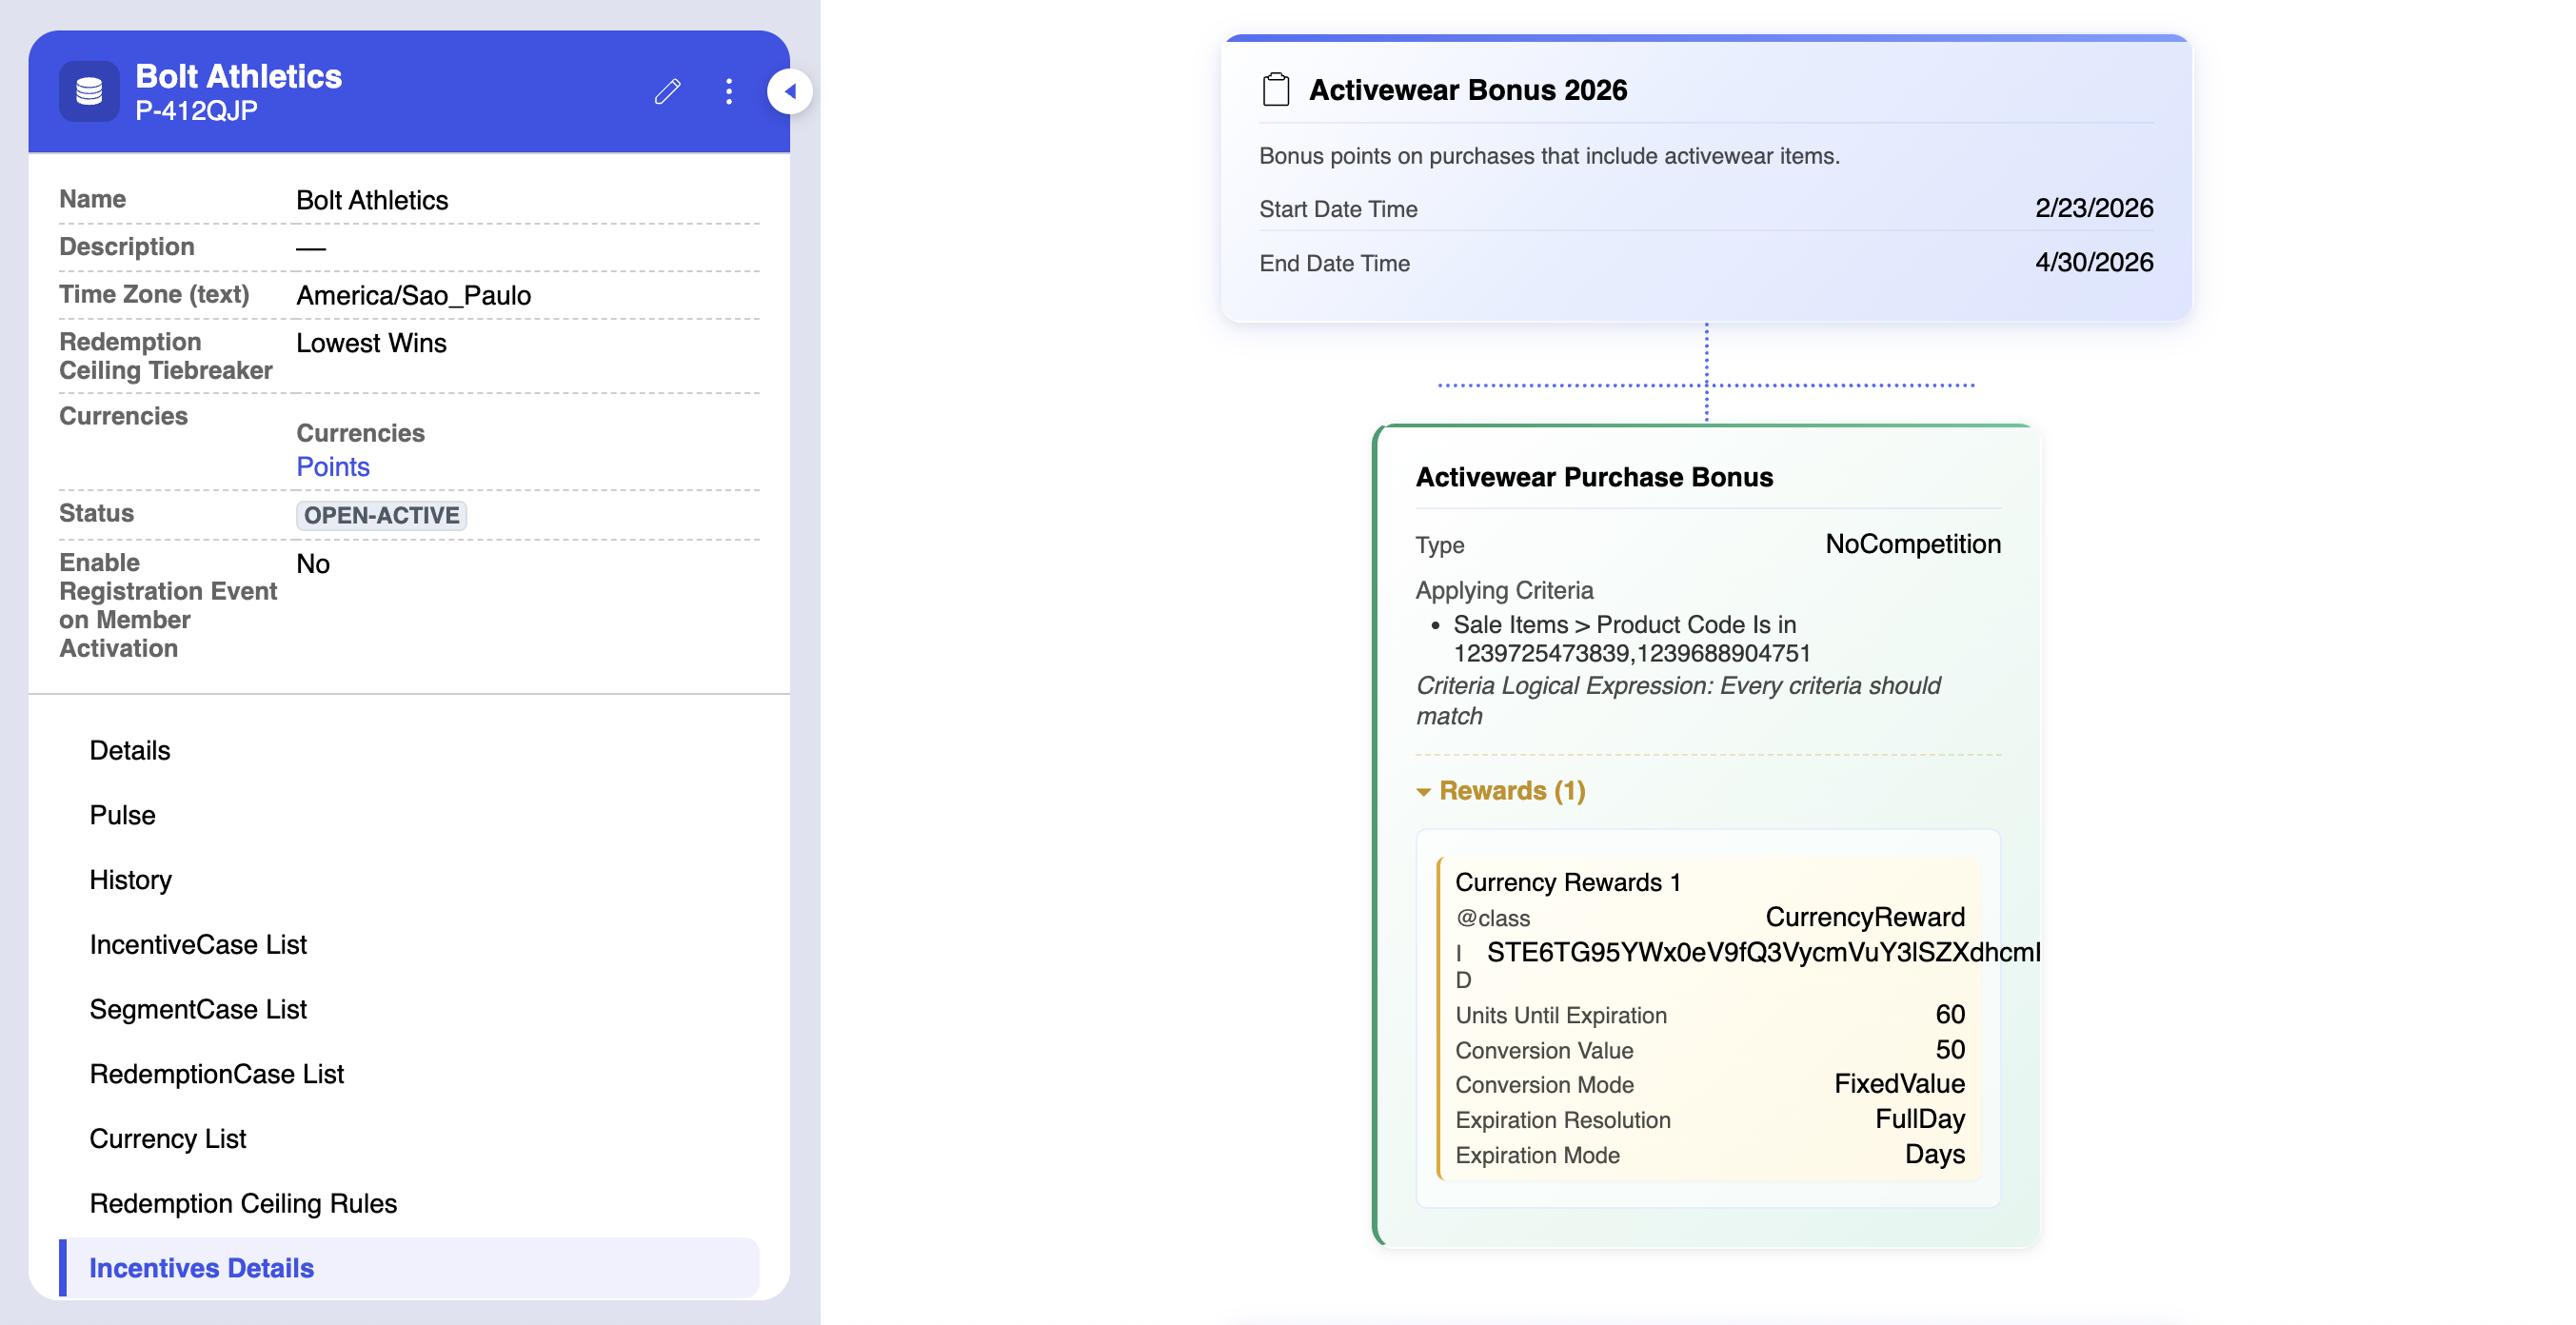This screenshot has width=2576, height=1325.
Task: Click the clipboard icon beside Activewear Bonus 2026
Action: click(x=1275, y=90)
